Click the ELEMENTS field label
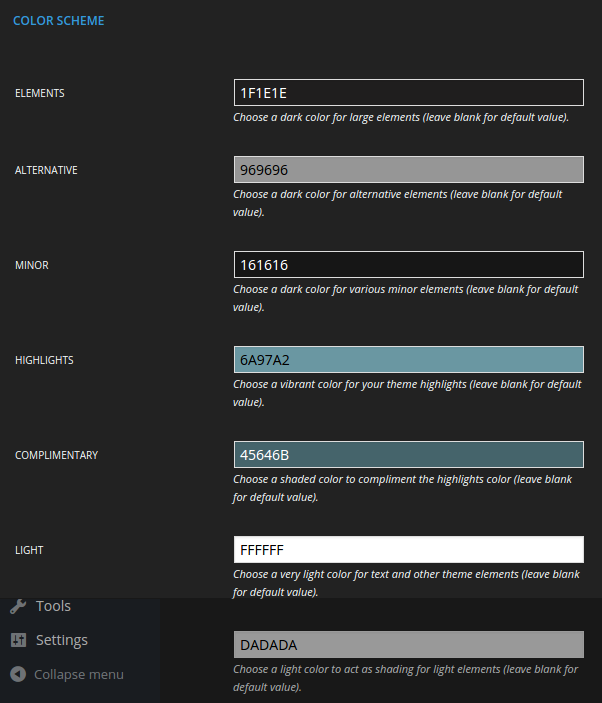The height and width of the screenshot is (703, 602). click(x=40, y=93)
